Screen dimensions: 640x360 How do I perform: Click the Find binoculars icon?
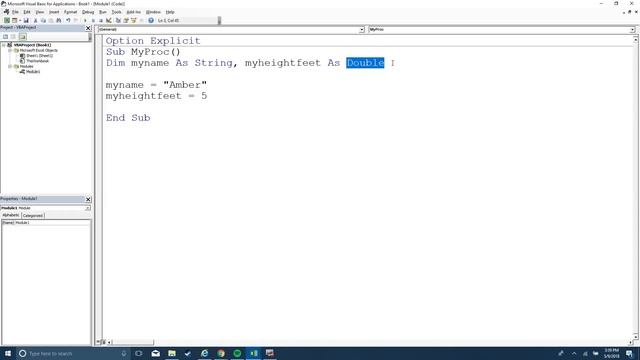(x=59, y=20)
